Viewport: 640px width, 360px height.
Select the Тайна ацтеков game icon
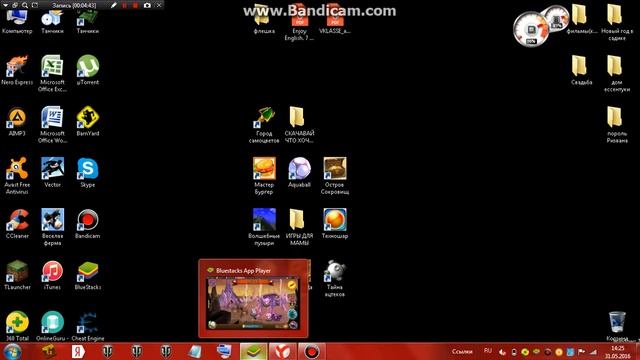click(335, 279)
